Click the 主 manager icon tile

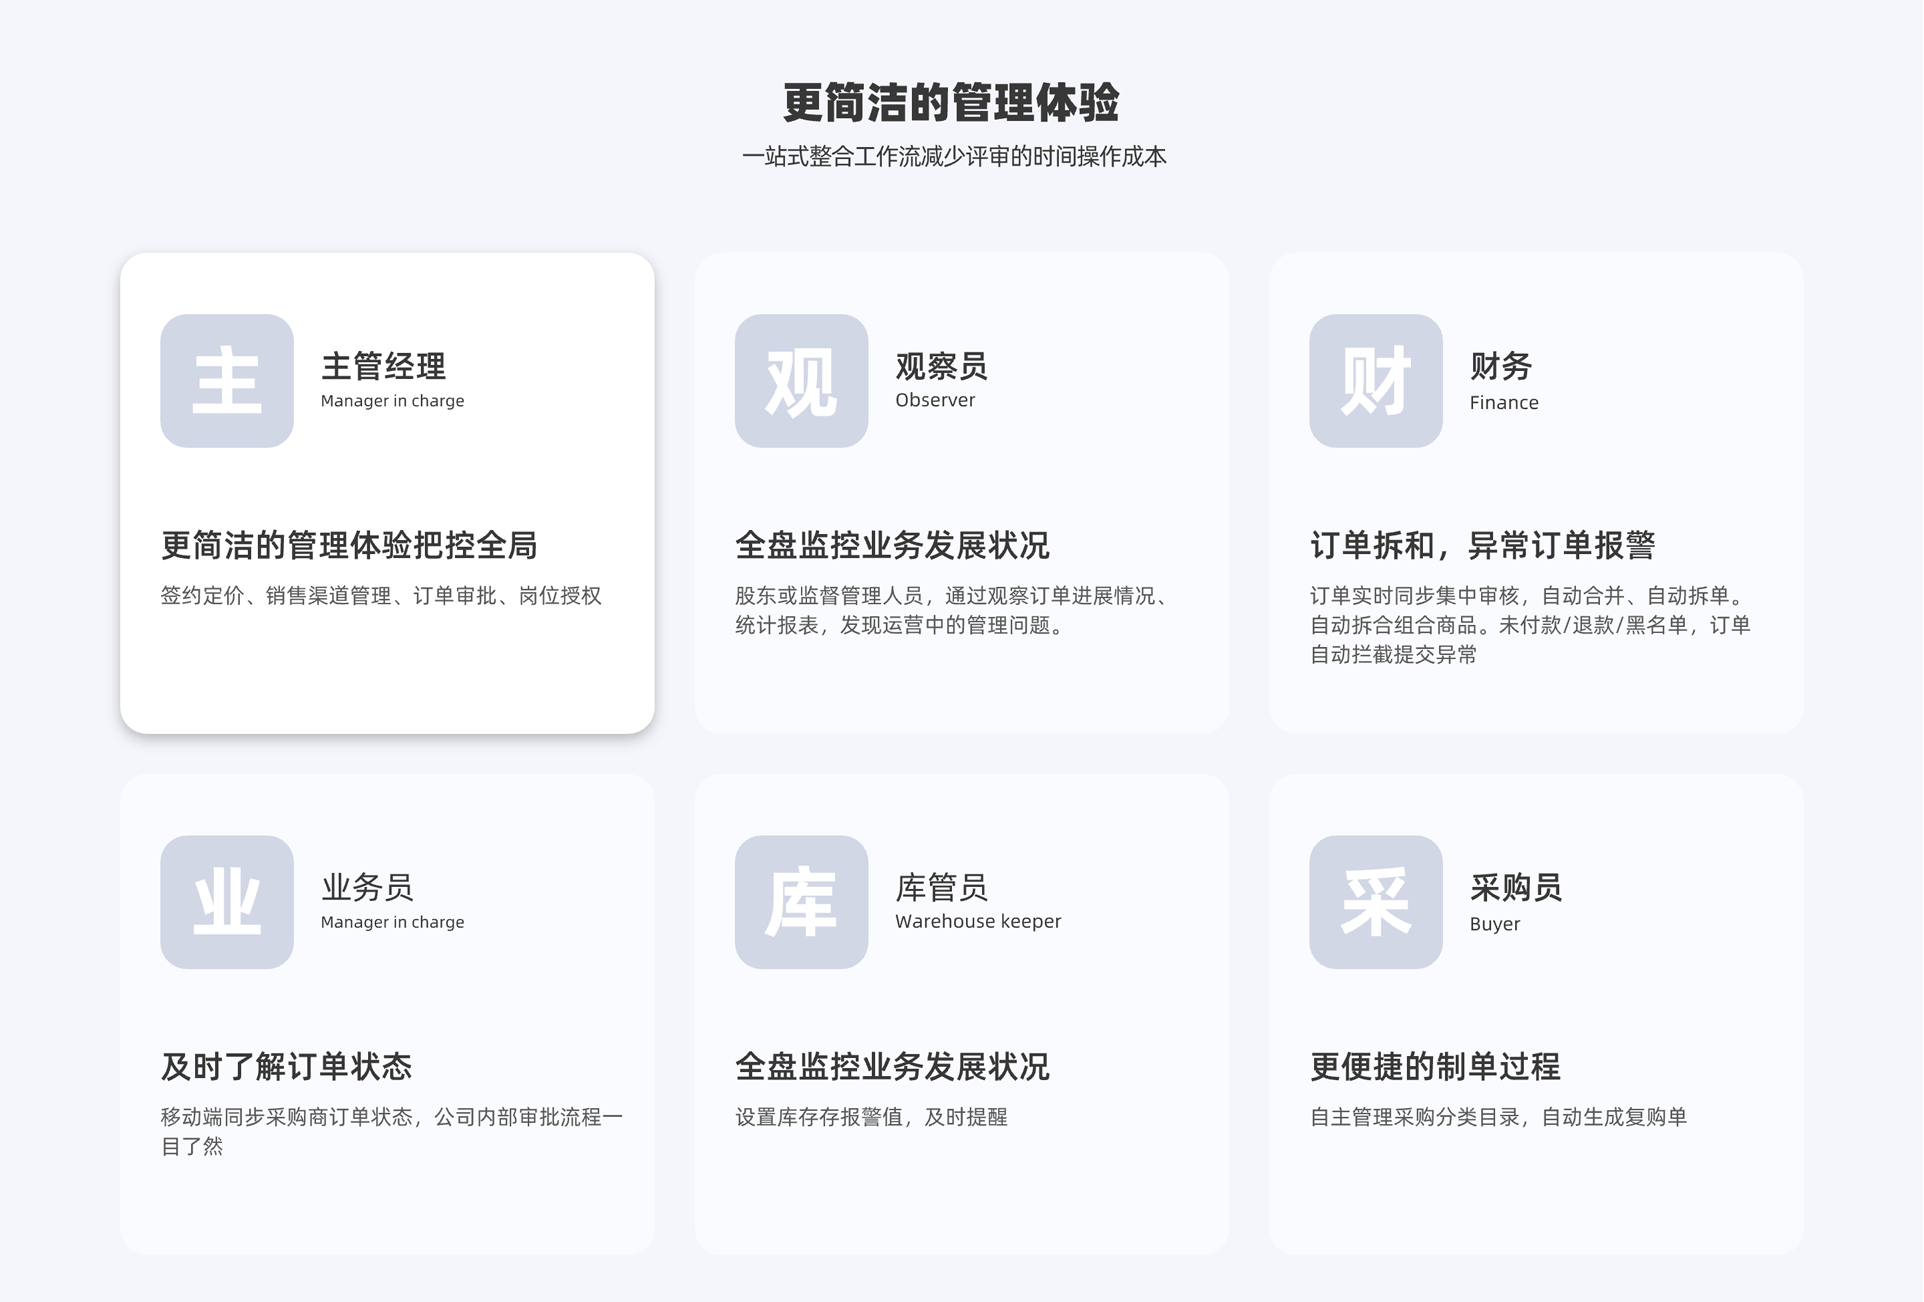tap(226, 380)
